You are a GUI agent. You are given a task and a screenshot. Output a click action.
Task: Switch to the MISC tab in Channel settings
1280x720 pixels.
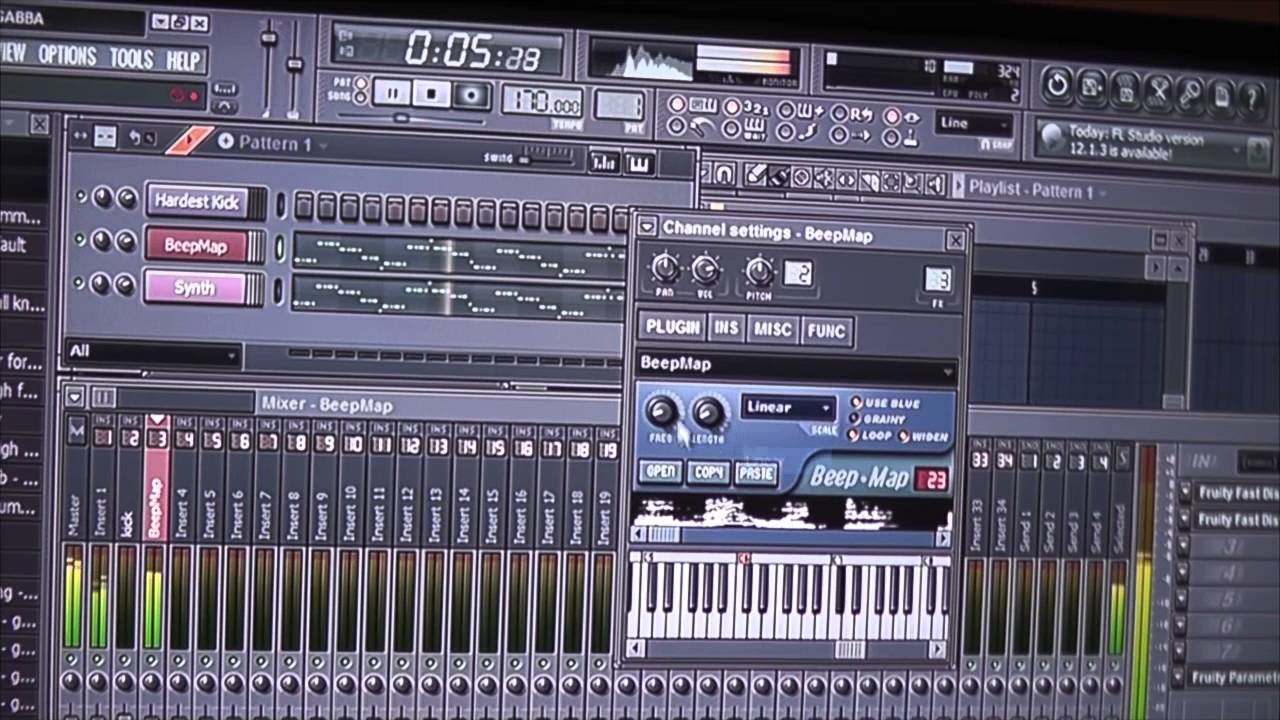click(773, 329)
